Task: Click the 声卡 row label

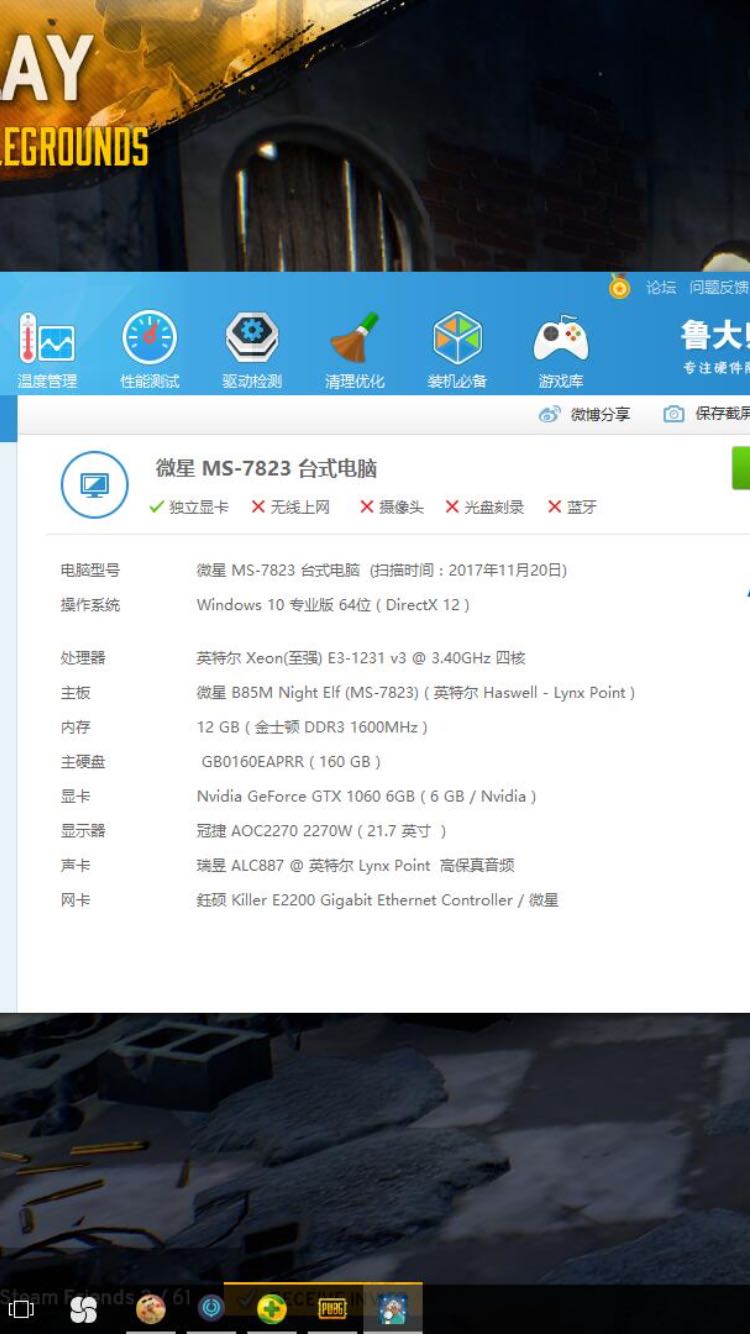Action: [75, 866]
